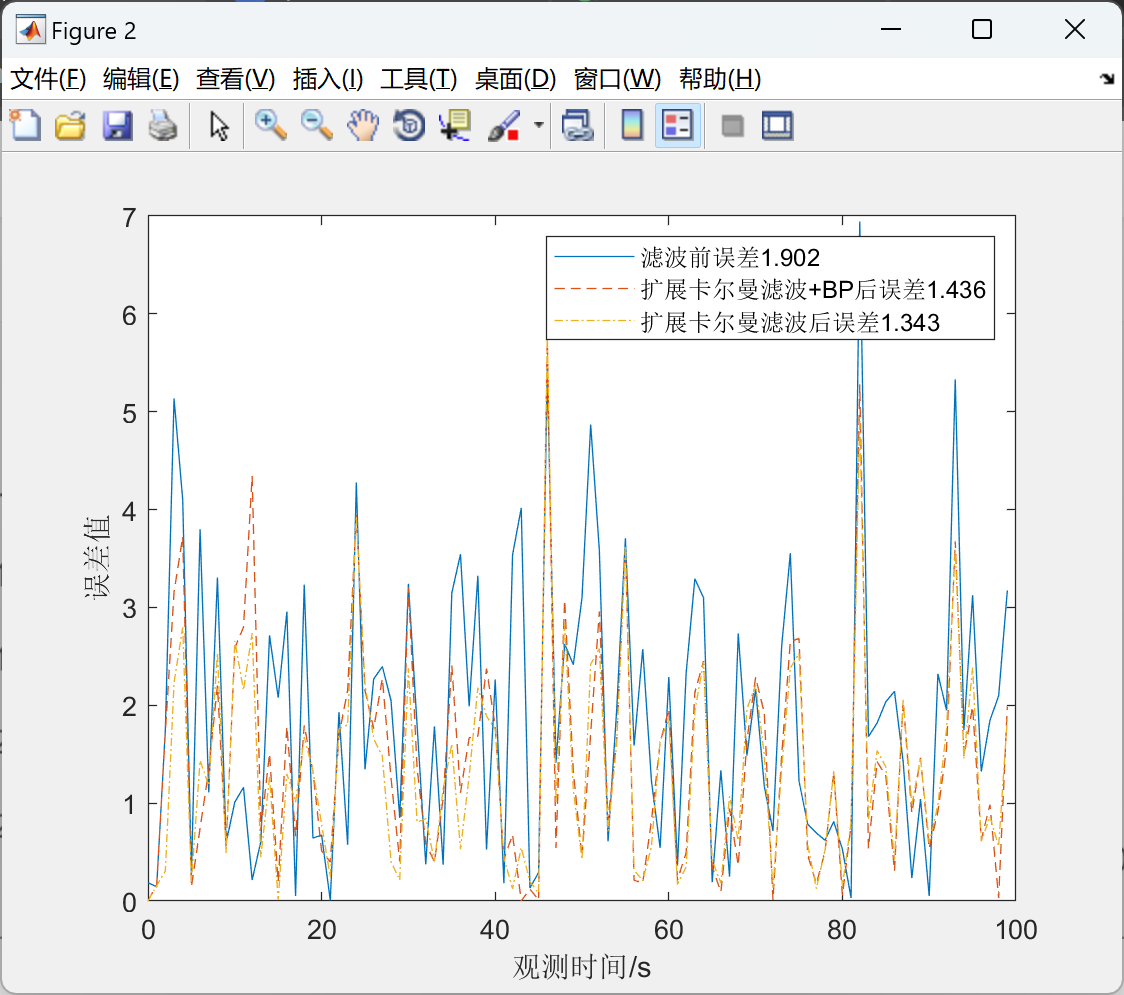Activate the Zoom Out magnifier tool
This screenshot has height=995, width=1124.
pos(316,125)
